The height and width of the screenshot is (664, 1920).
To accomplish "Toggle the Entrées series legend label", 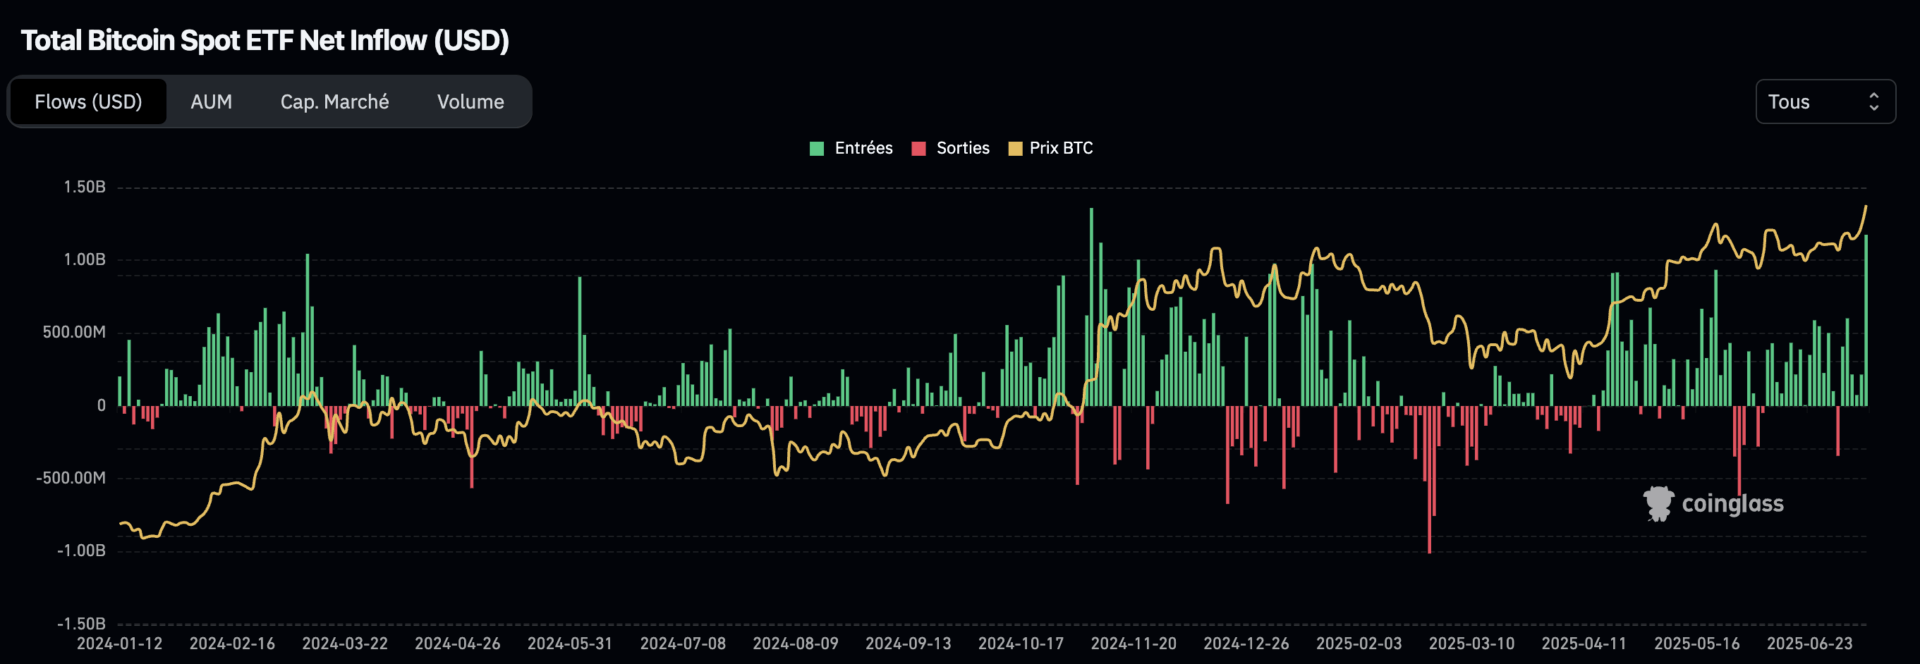I will pos(863,148).
